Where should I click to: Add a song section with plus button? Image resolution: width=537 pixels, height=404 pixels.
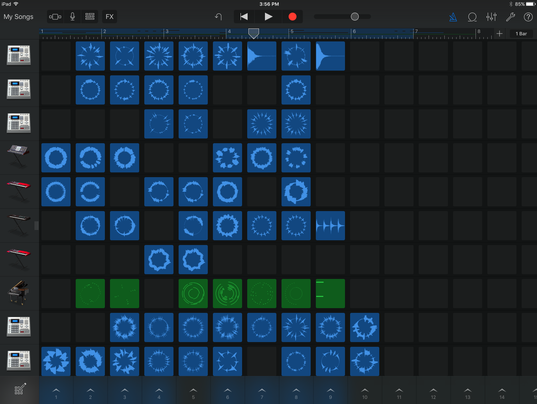coord(499,34)
